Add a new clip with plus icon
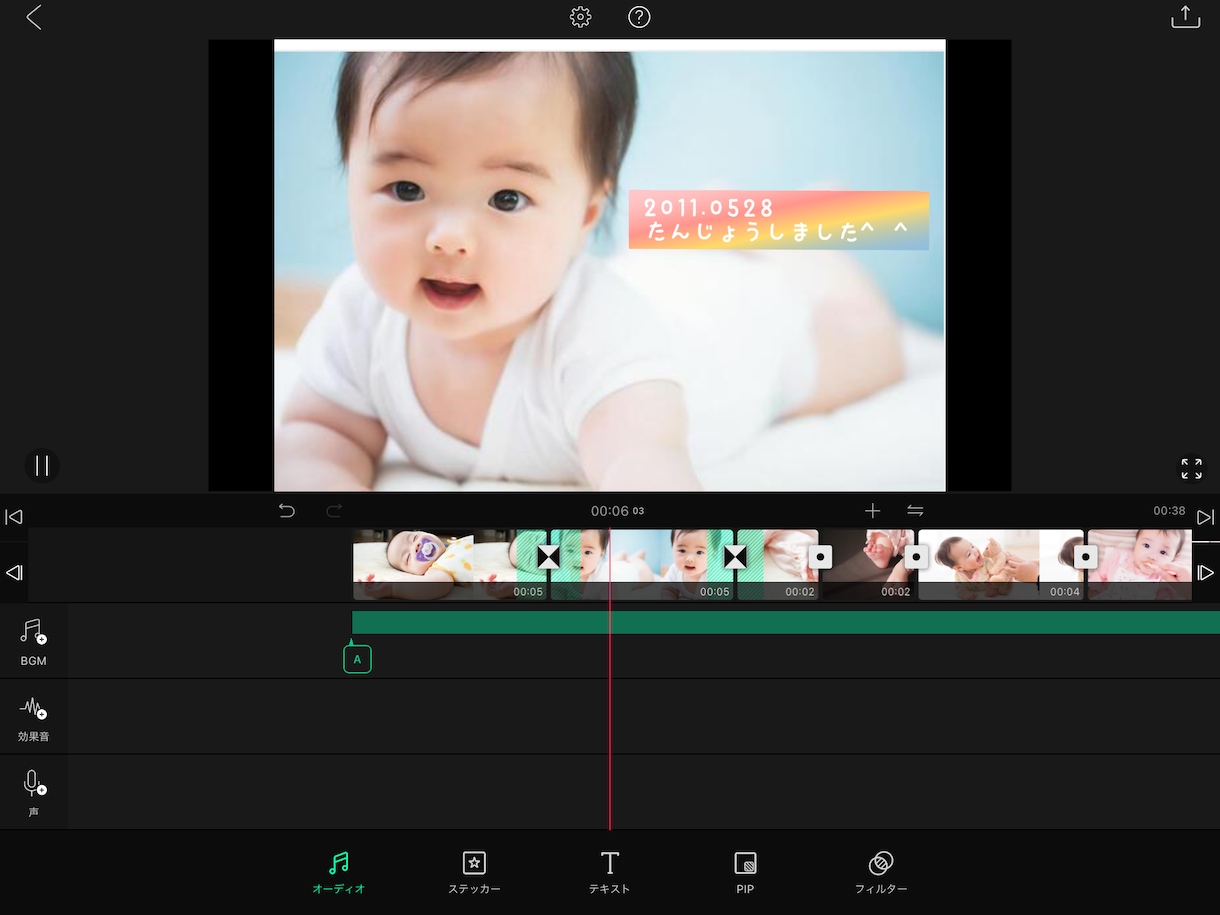Screen dimensions: 1220x915 click(x=872, y=511)
